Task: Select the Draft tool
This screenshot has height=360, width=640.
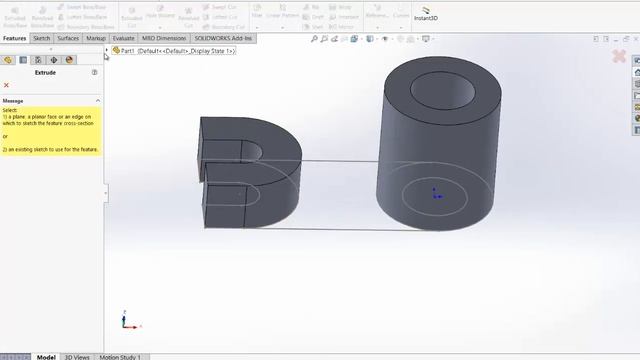Action: click(313, 17)
